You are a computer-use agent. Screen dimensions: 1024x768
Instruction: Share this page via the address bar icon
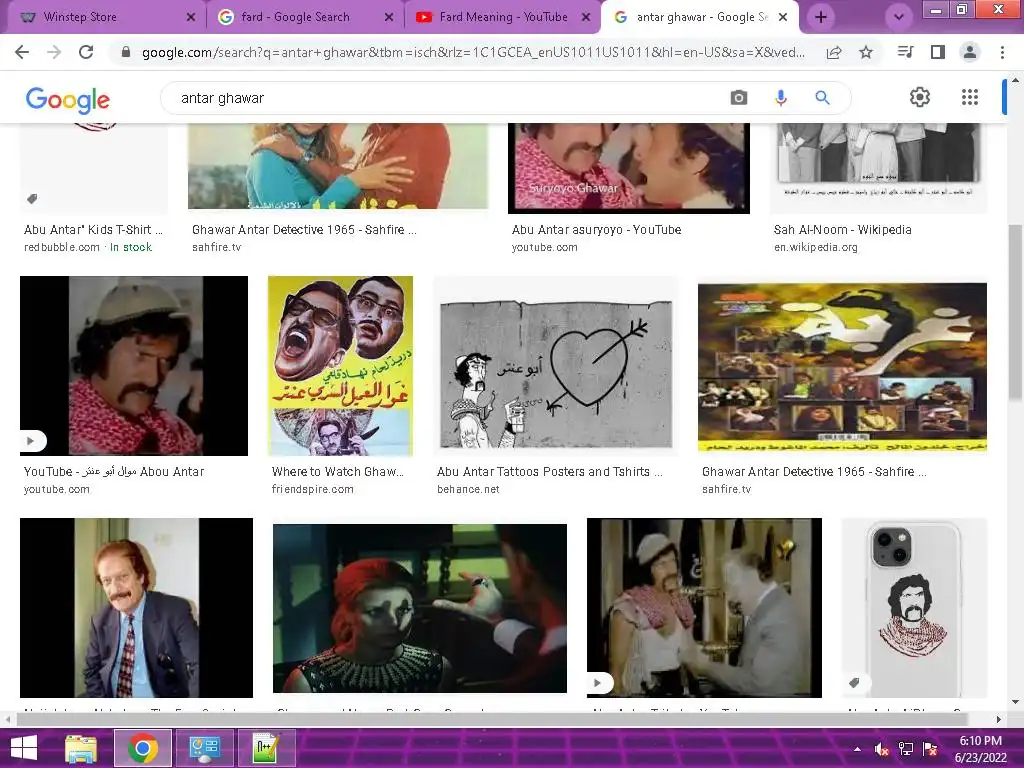(x=834, y=52)
